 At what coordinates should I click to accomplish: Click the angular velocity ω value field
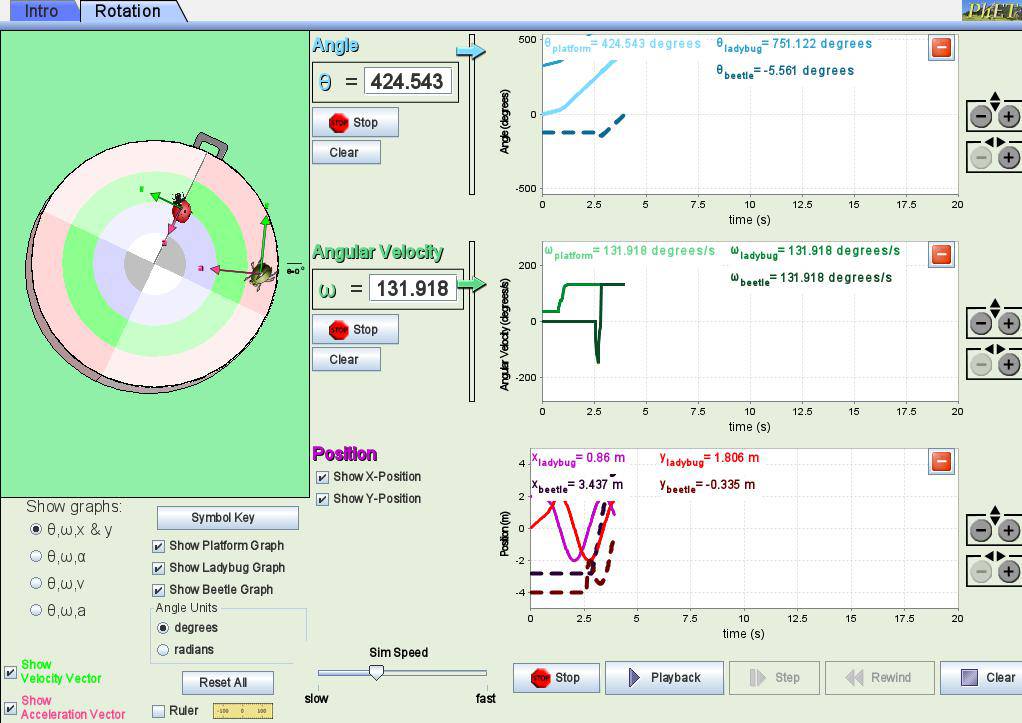click(x=411, y=289)
